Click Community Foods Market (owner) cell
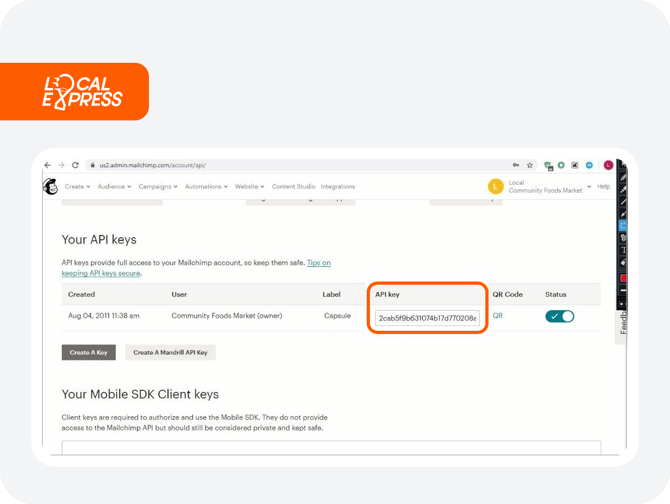670x504 pixels. pyautogui.click(x=227, y=316)
